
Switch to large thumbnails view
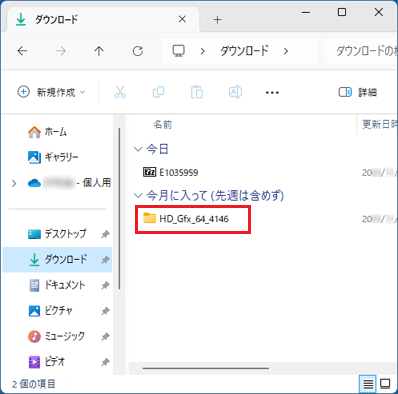coord(385,384)
